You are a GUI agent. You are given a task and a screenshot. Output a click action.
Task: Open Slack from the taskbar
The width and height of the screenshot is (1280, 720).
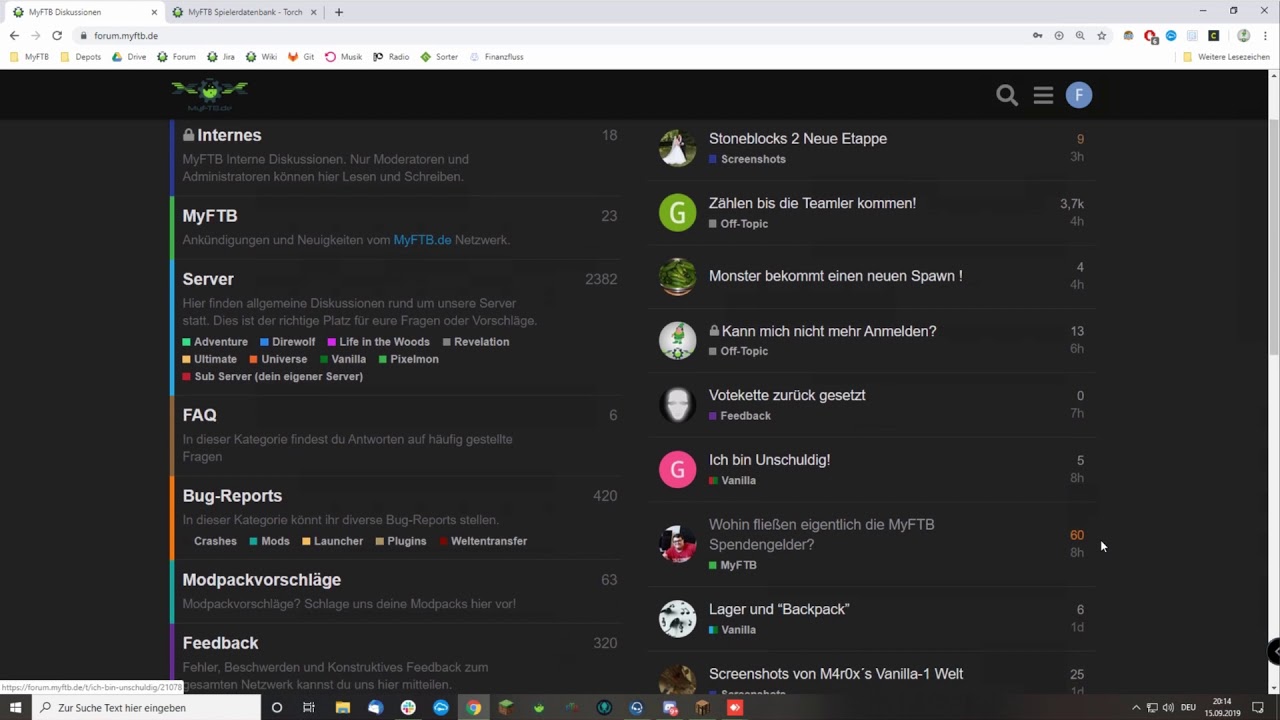408,707
